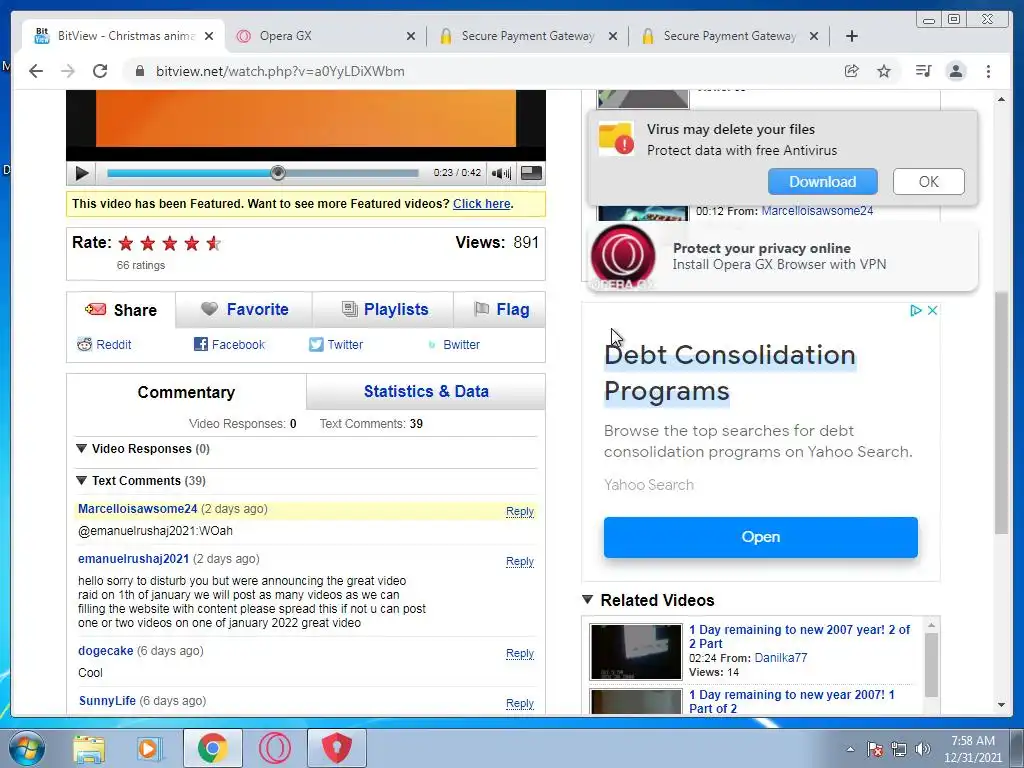Close the BitView tab
Image resolution: width=1024 pixels, height=768 pixels.
pyautogui.click(x=209, y=36)
